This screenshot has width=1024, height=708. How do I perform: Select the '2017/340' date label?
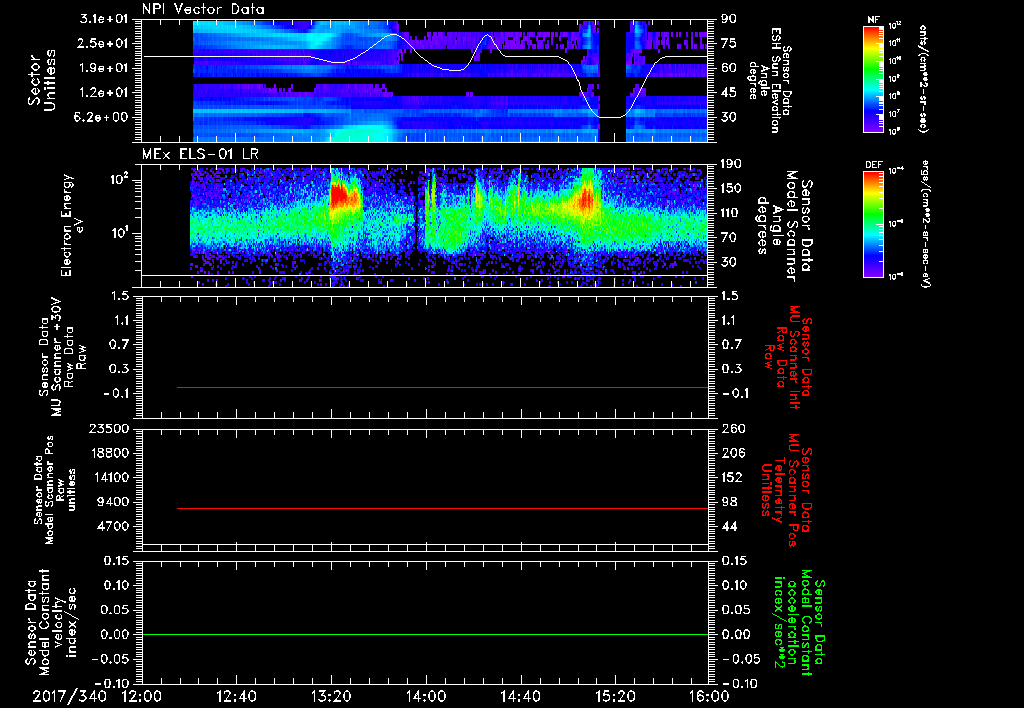69,696
